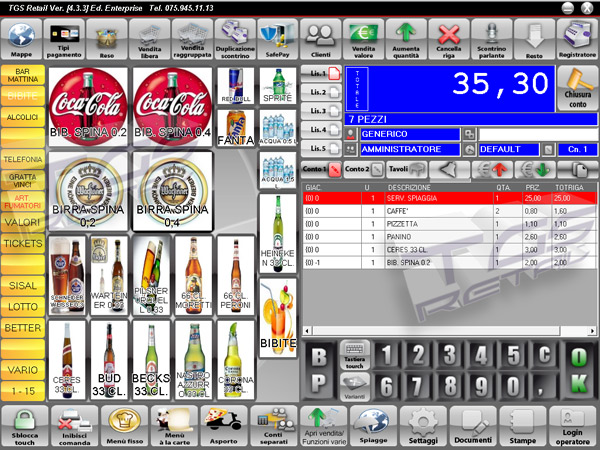Activate Scontrino parlante microphone icon
Viewport: 600px width, 450px height.
pos(492,39)
